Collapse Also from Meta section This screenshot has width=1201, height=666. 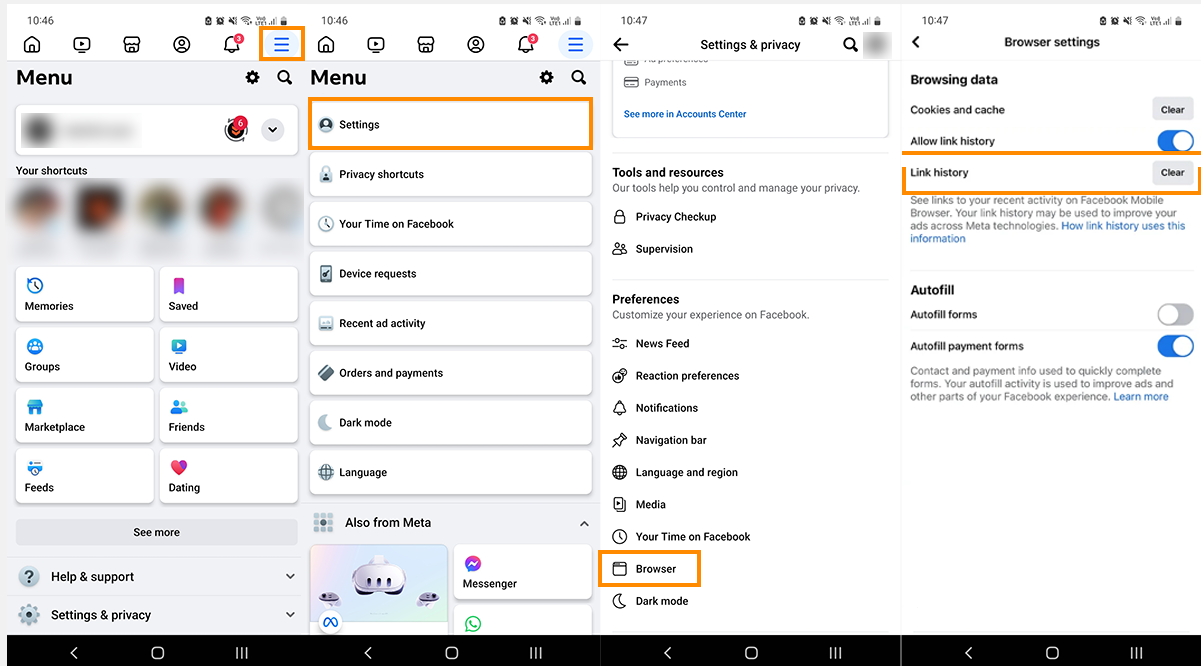[584, 523]
